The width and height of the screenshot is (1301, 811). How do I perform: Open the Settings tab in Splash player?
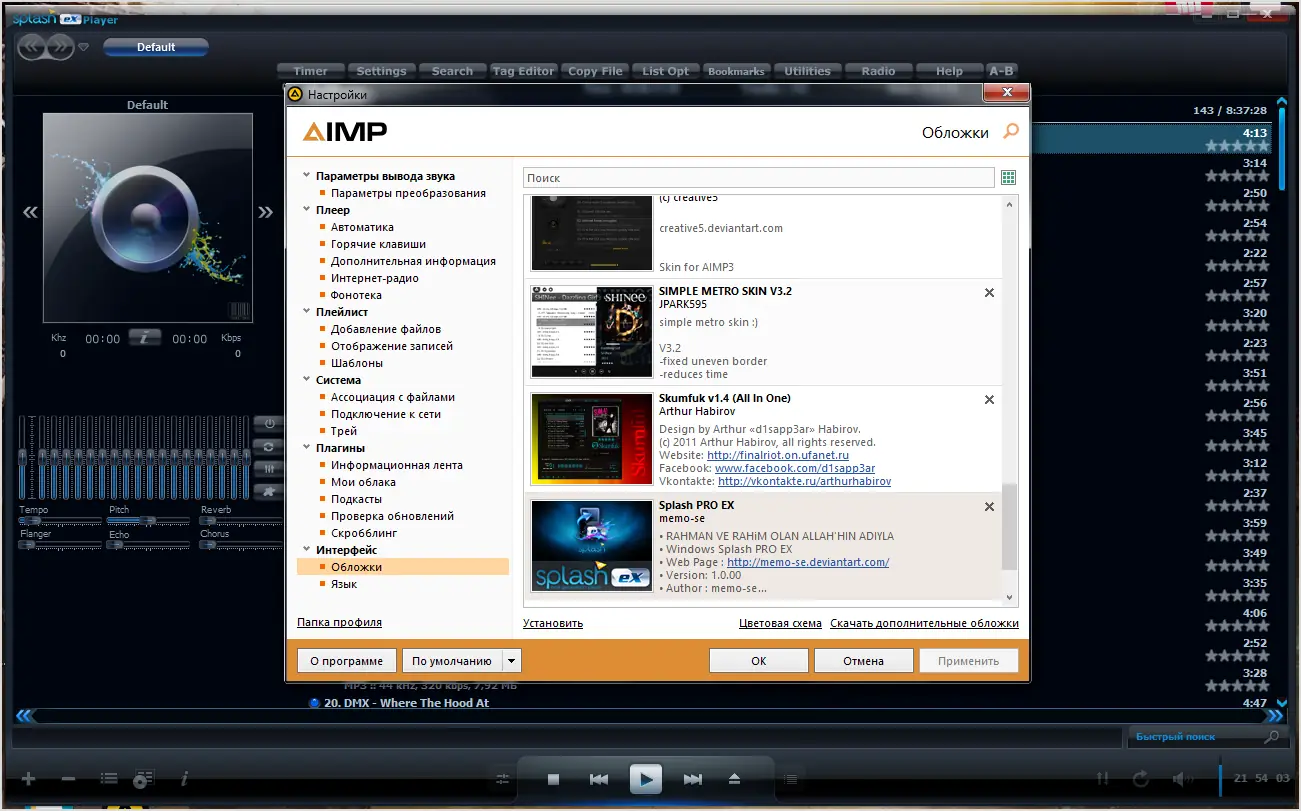(381, 71)
